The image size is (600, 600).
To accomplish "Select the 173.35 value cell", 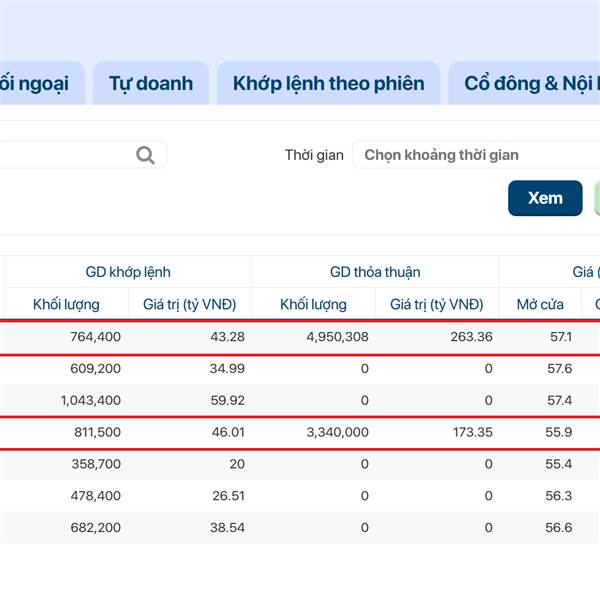I will tap(473, 432).
